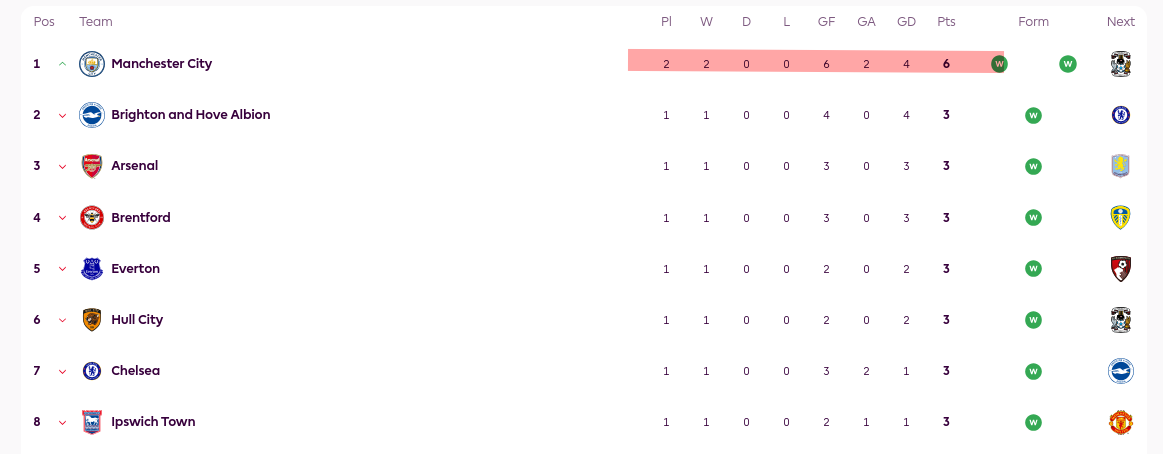Open the Ipswich Town team link
1163x454 pixels.
pos(154,421)
